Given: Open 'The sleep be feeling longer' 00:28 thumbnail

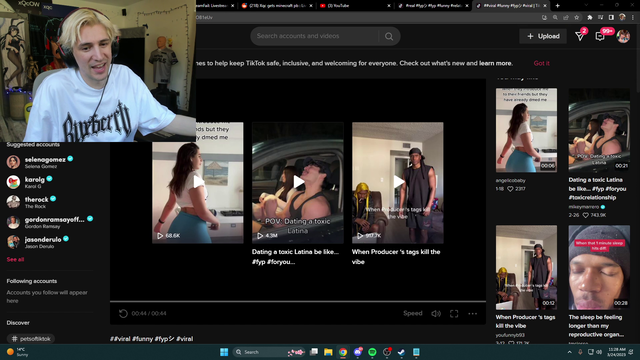Looking at the screenshot, I should 599,267.
